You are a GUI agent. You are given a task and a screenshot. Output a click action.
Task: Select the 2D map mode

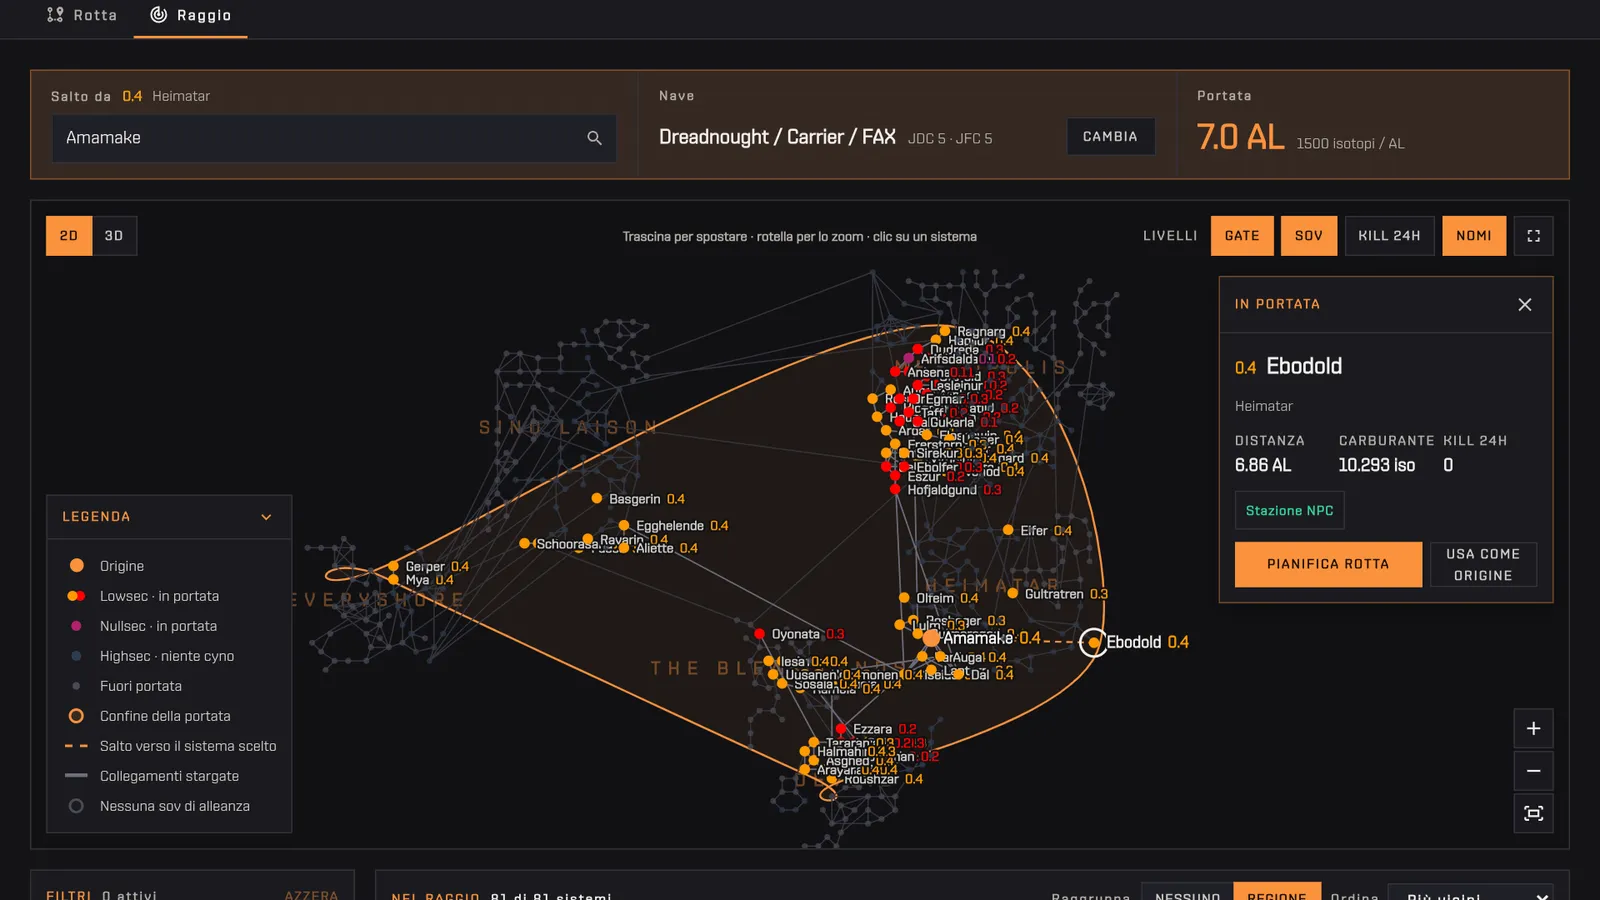click(x=69, y=236)
